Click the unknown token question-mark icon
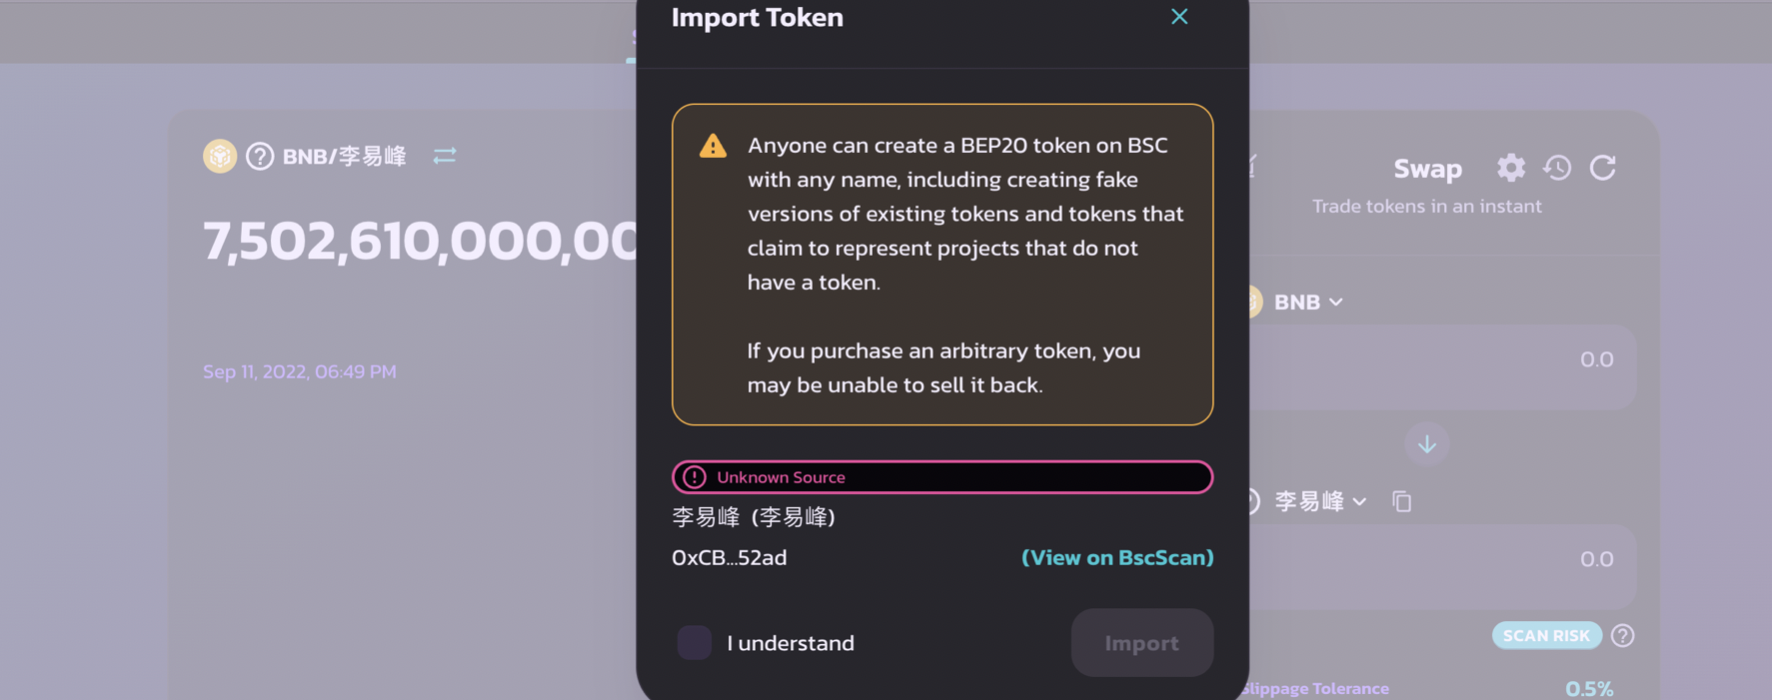1772x700 pixels. pyautogui.click(x=260, y=157)
